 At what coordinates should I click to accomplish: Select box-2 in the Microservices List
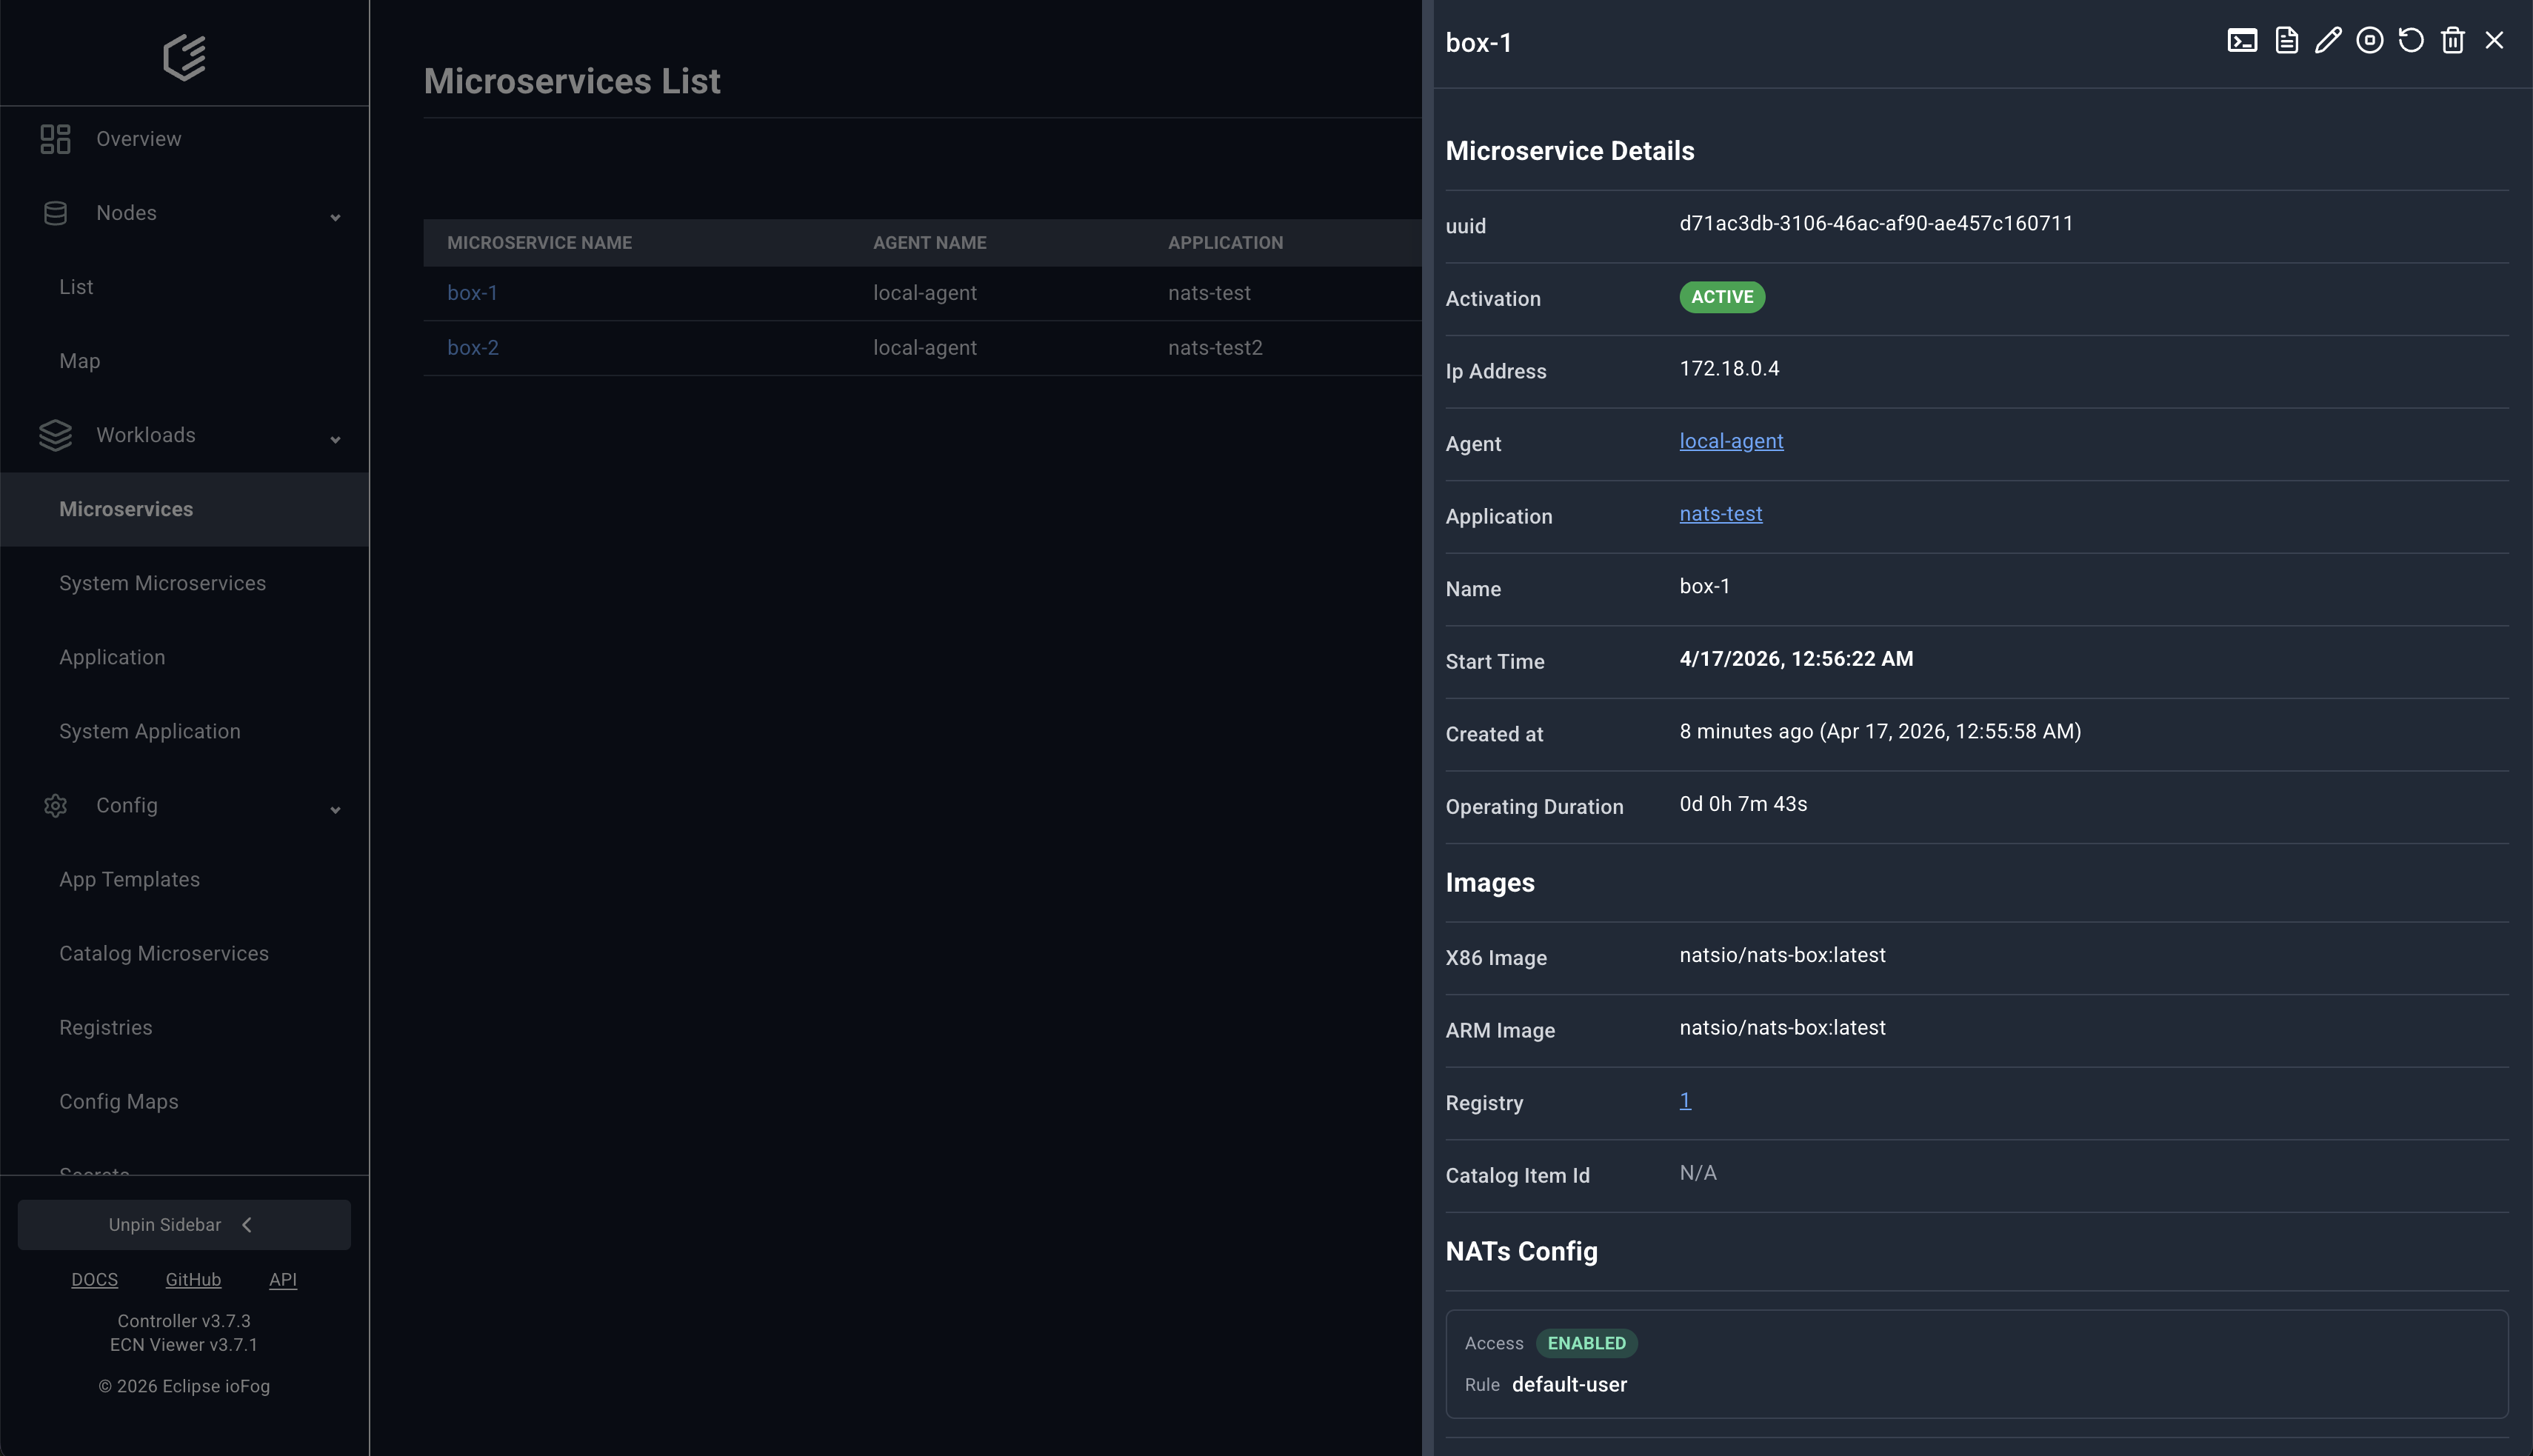(473, 347)
